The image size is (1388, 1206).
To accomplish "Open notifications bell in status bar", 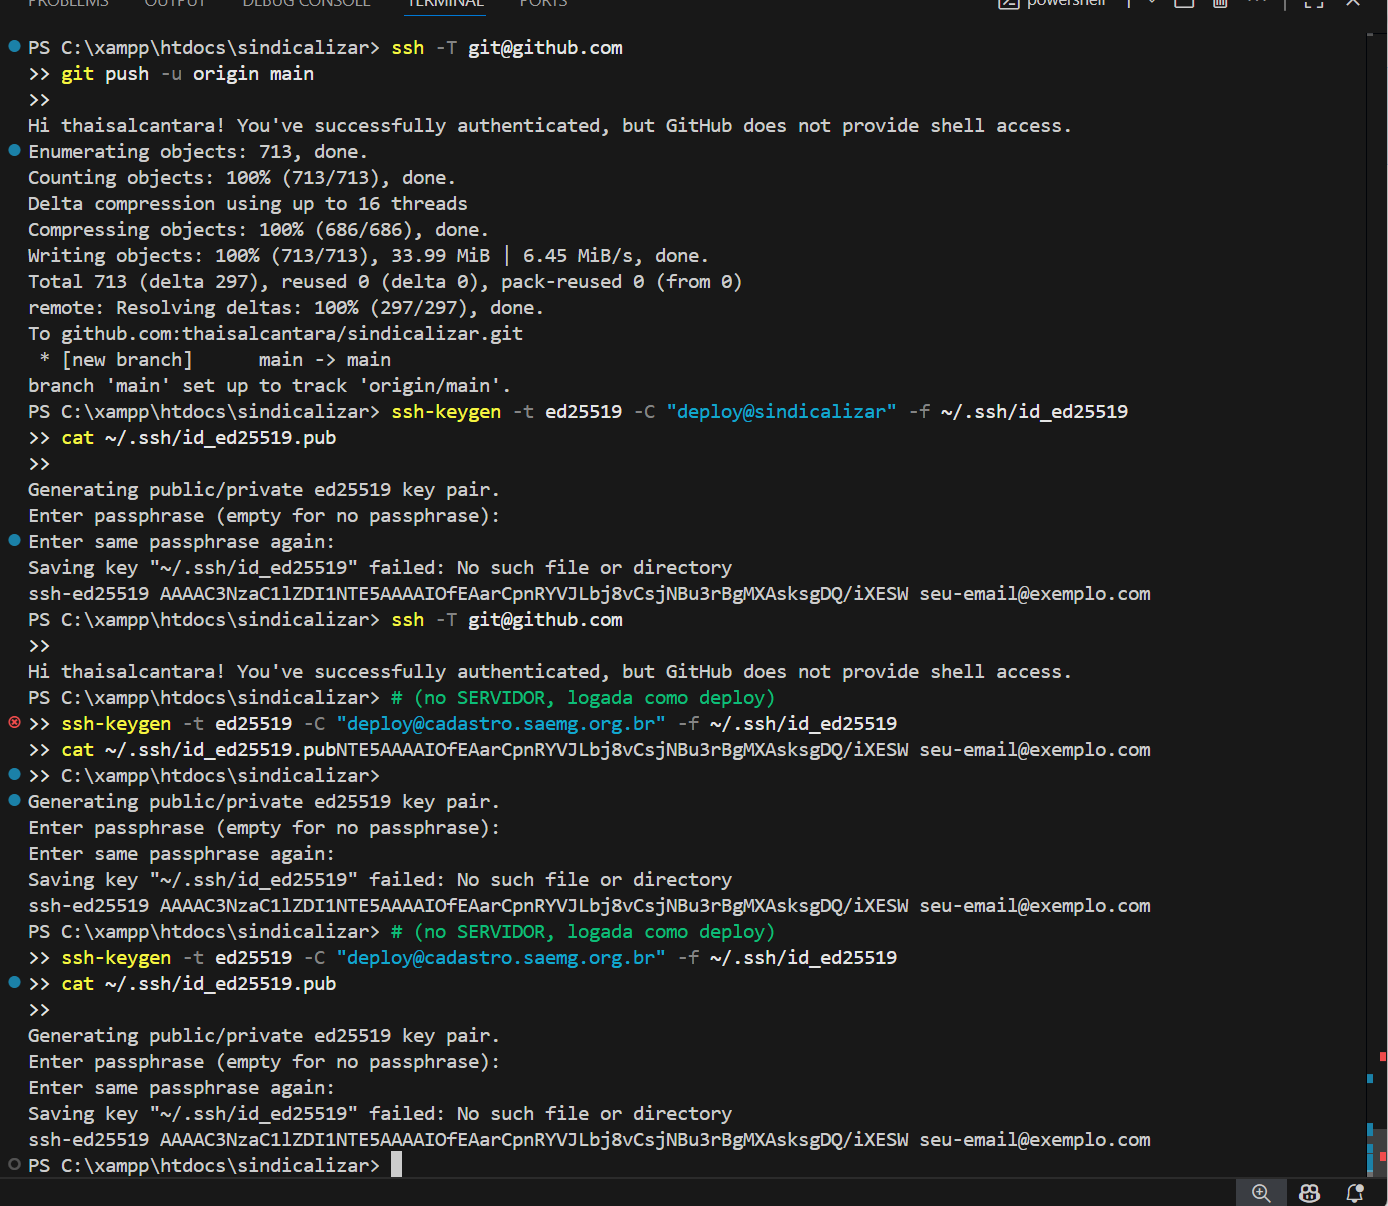I will coord(1355,1193).
